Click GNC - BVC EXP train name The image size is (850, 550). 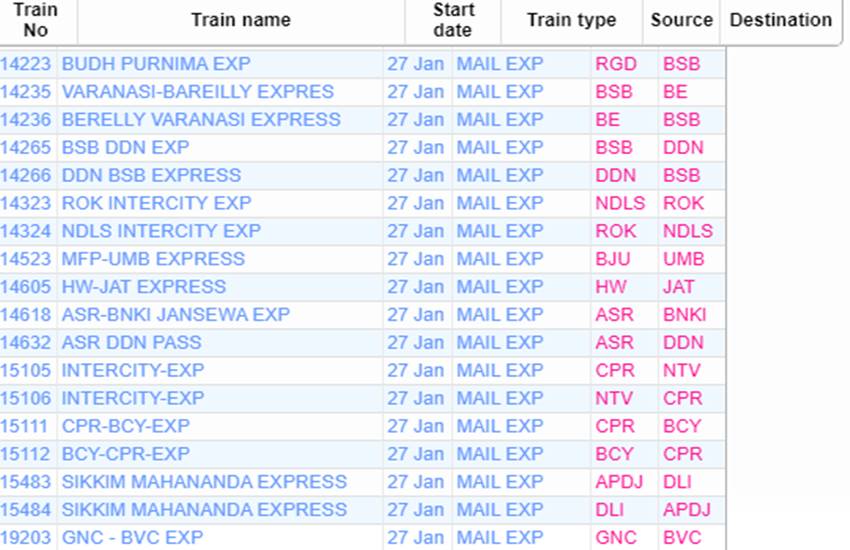(x=132, y=537)
